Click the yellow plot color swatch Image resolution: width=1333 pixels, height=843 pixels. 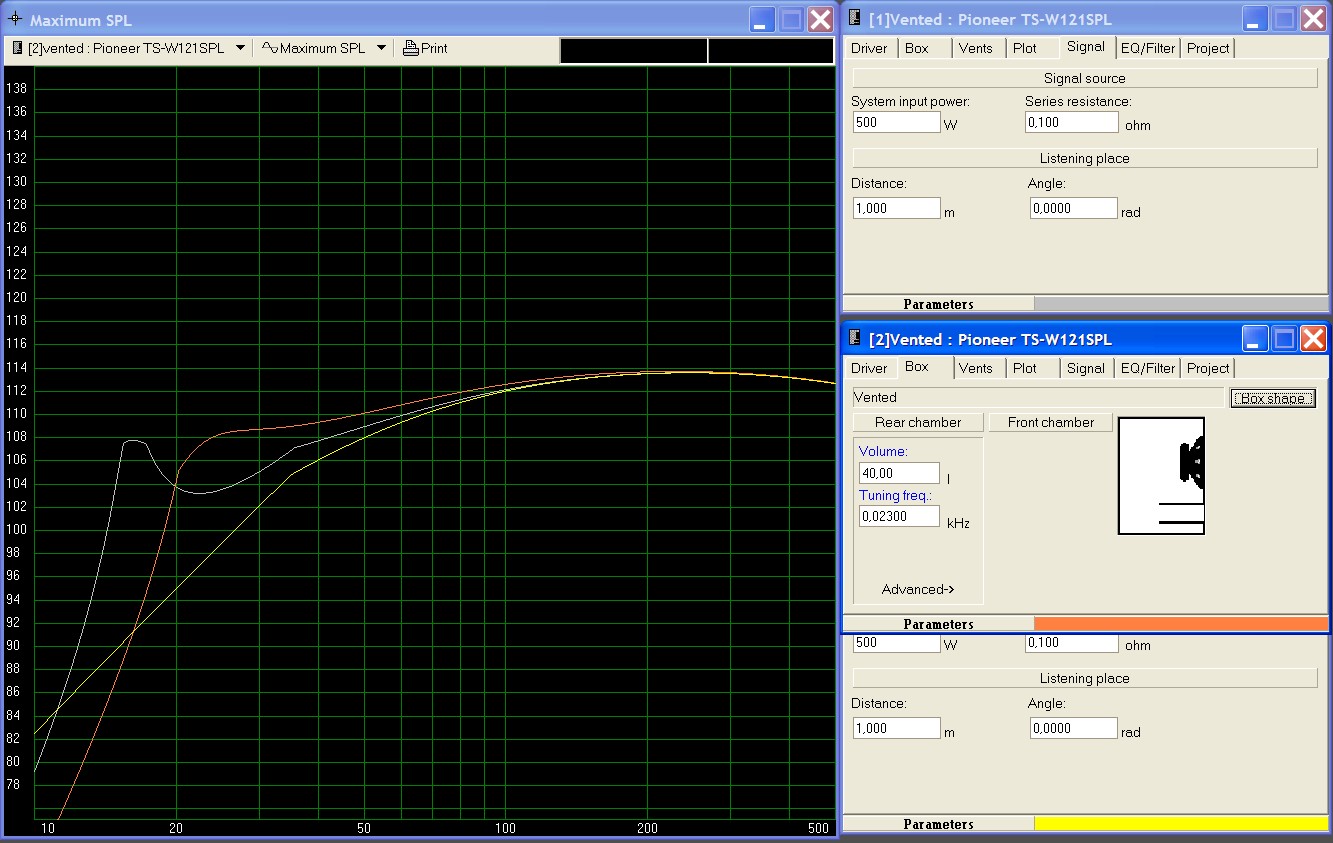pos(1180,824)
